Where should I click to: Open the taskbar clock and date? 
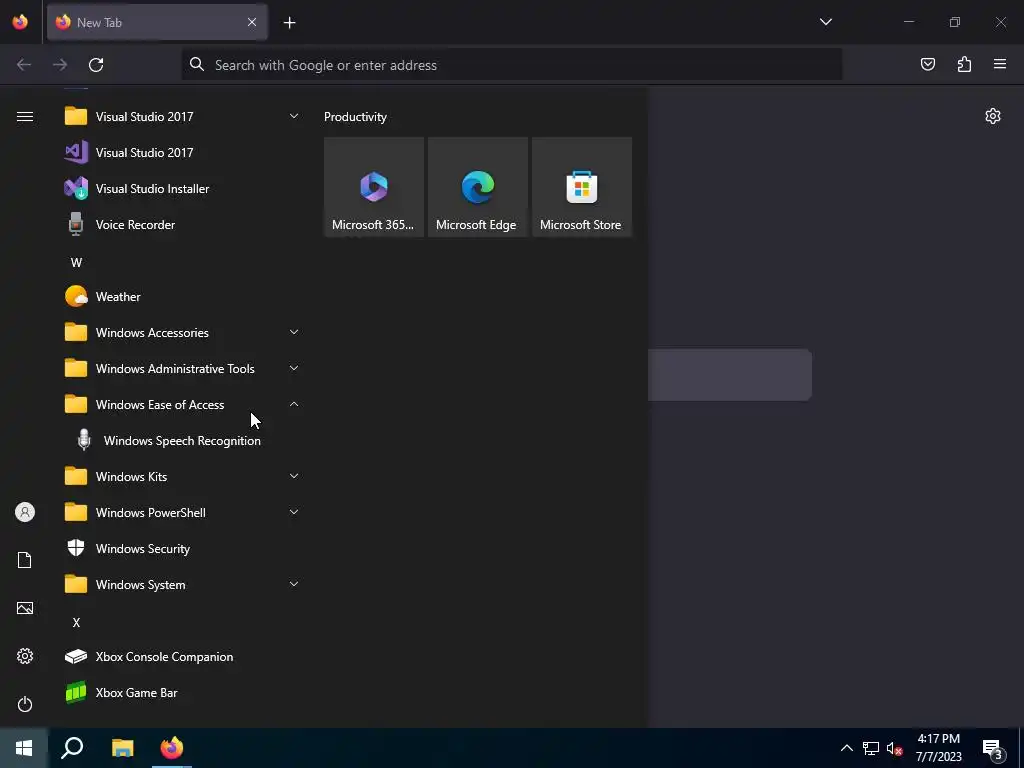(x=938, y=748)
